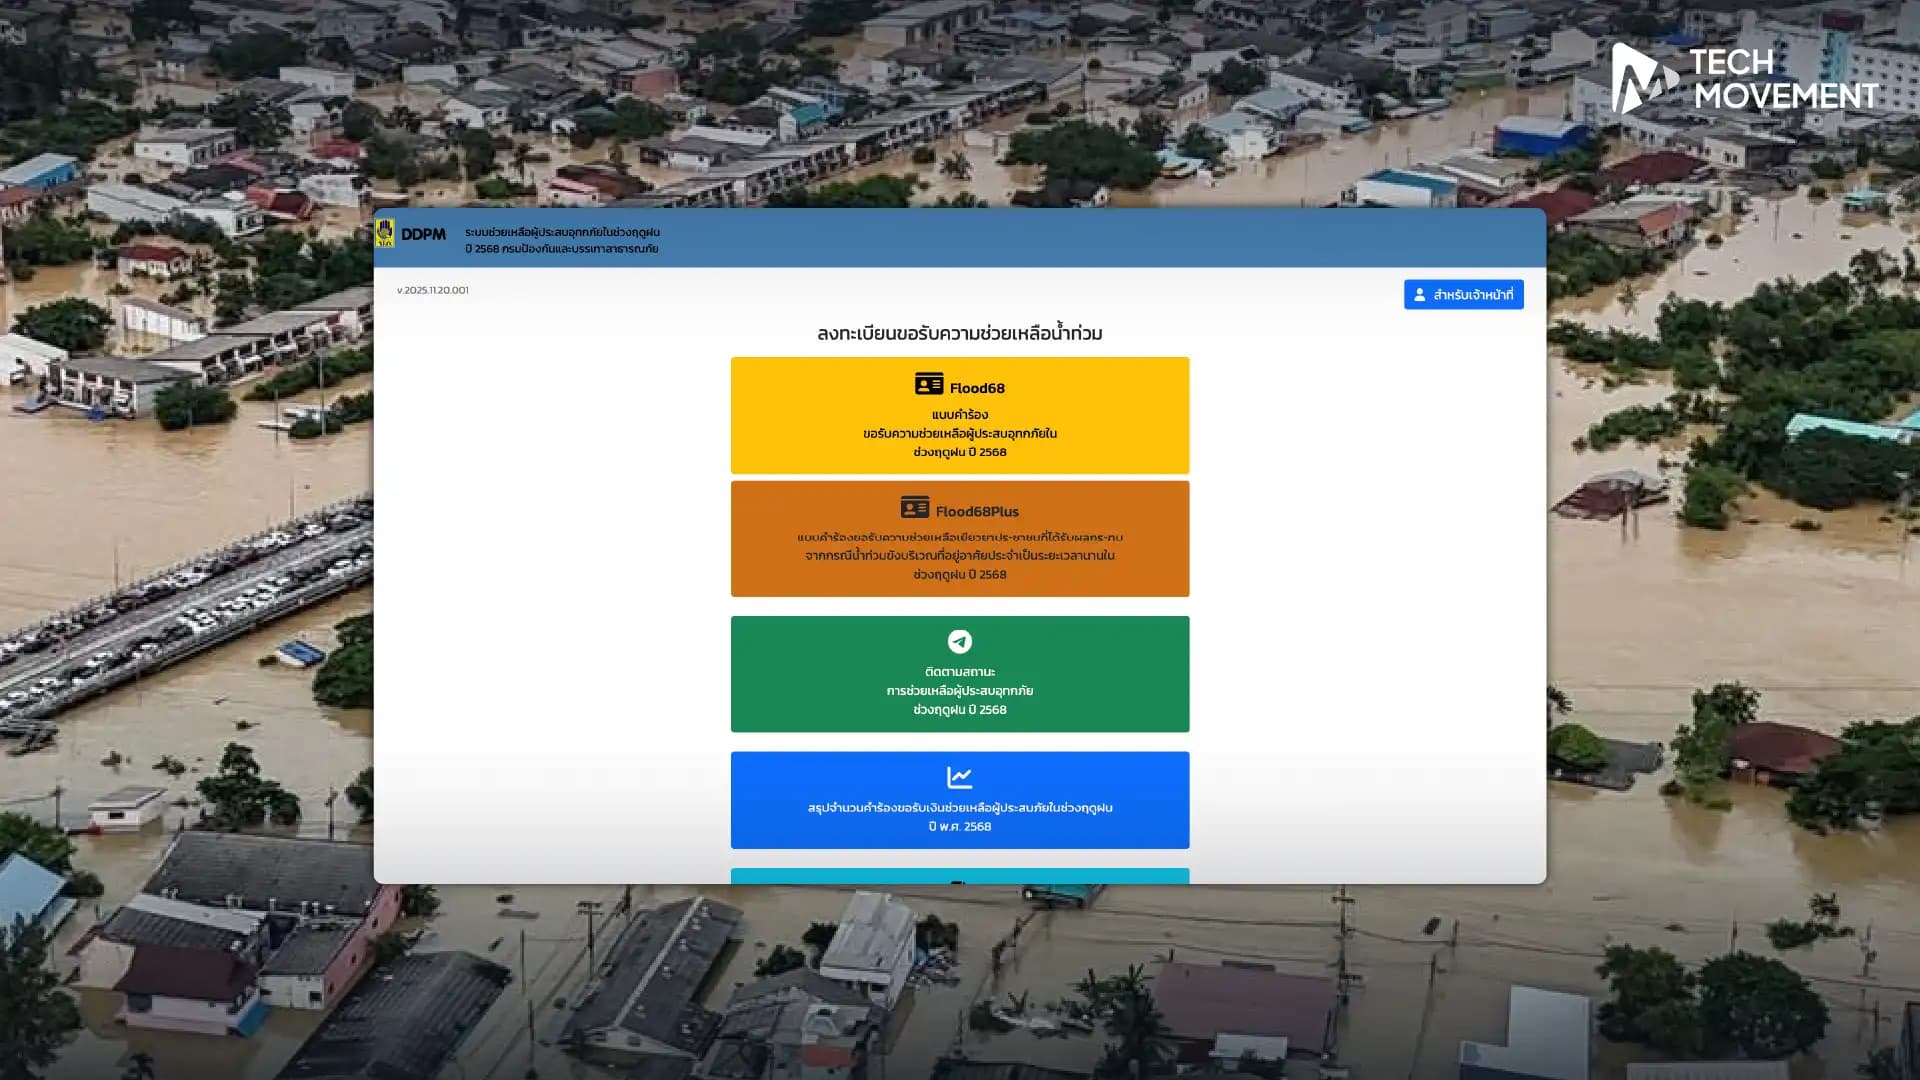The image size is (1920, 1080).
Task: Open the blue request summary card
Action: tap(959, 815)
